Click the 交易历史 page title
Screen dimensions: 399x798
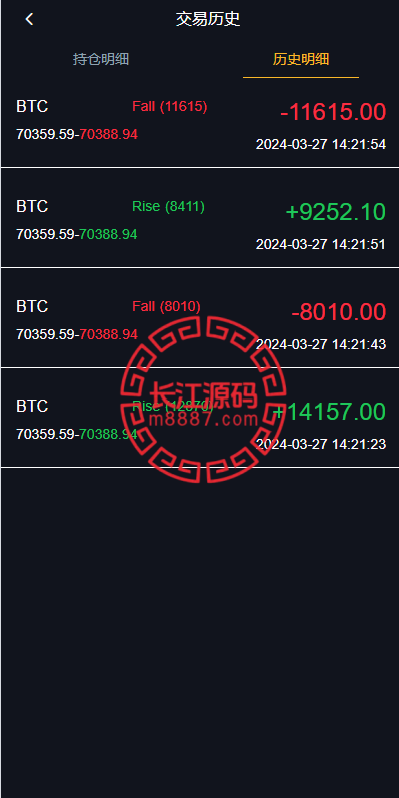208,19
